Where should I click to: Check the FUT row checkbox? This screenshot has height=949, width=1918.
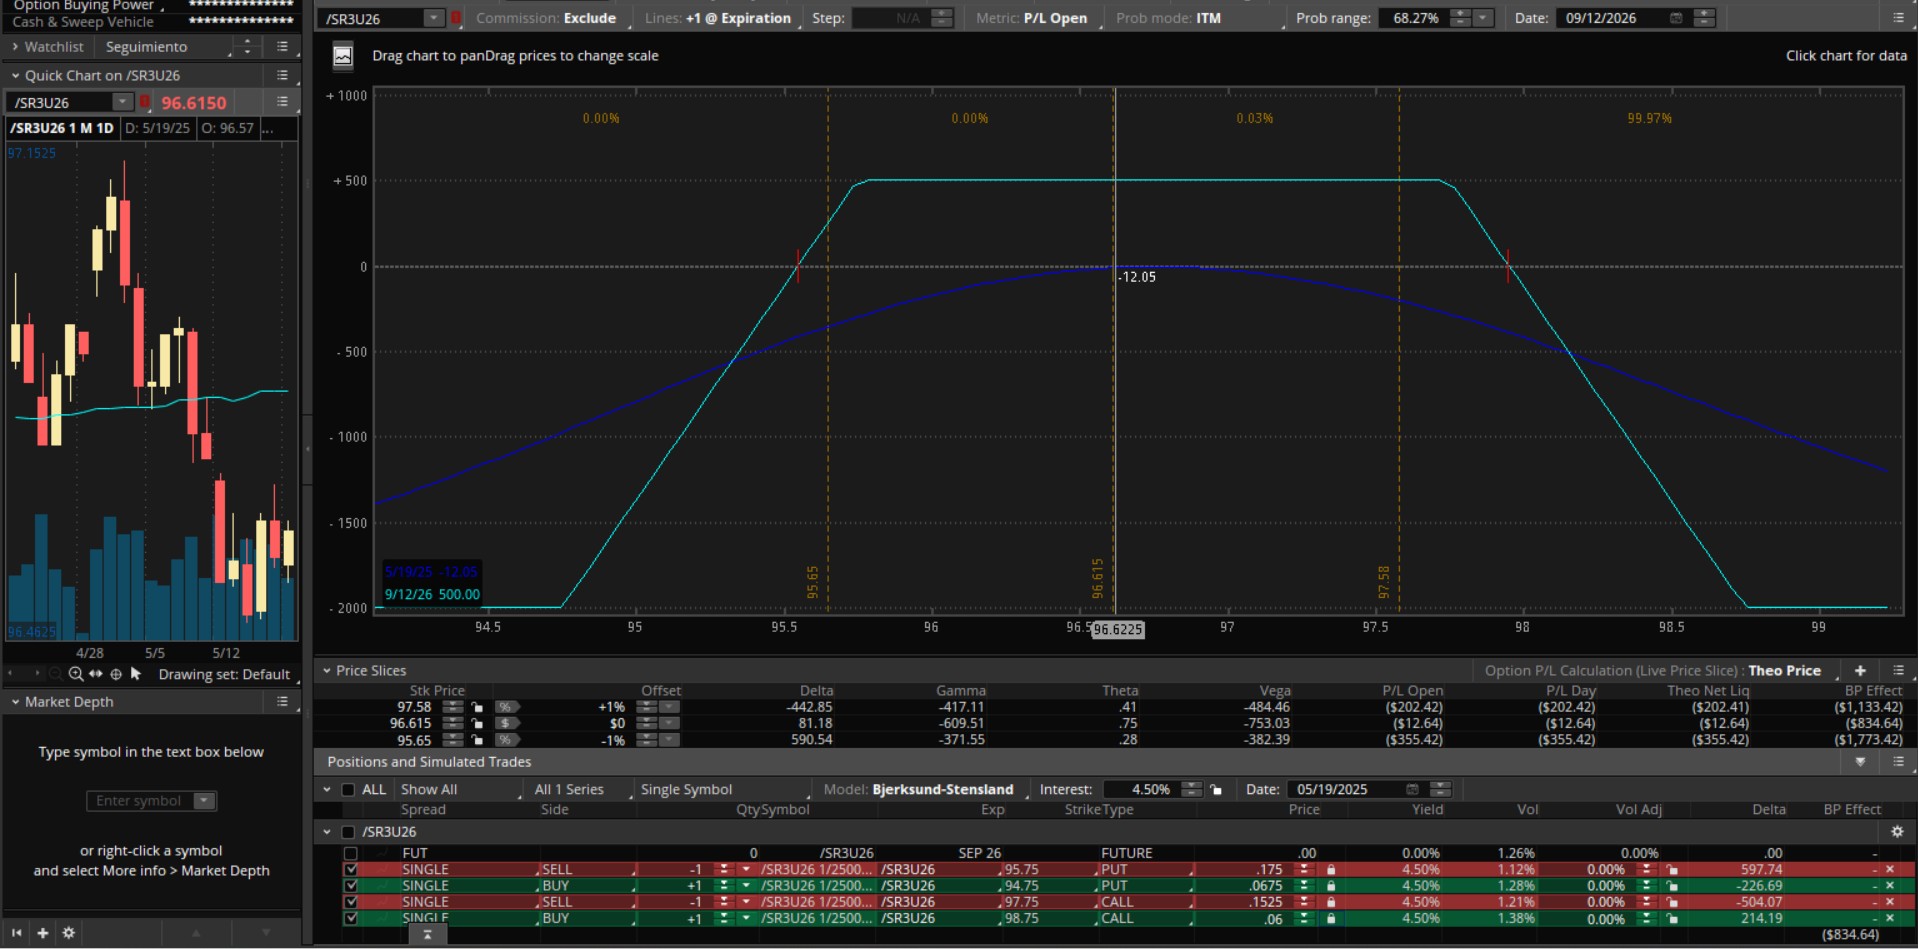tap(350, 853)
